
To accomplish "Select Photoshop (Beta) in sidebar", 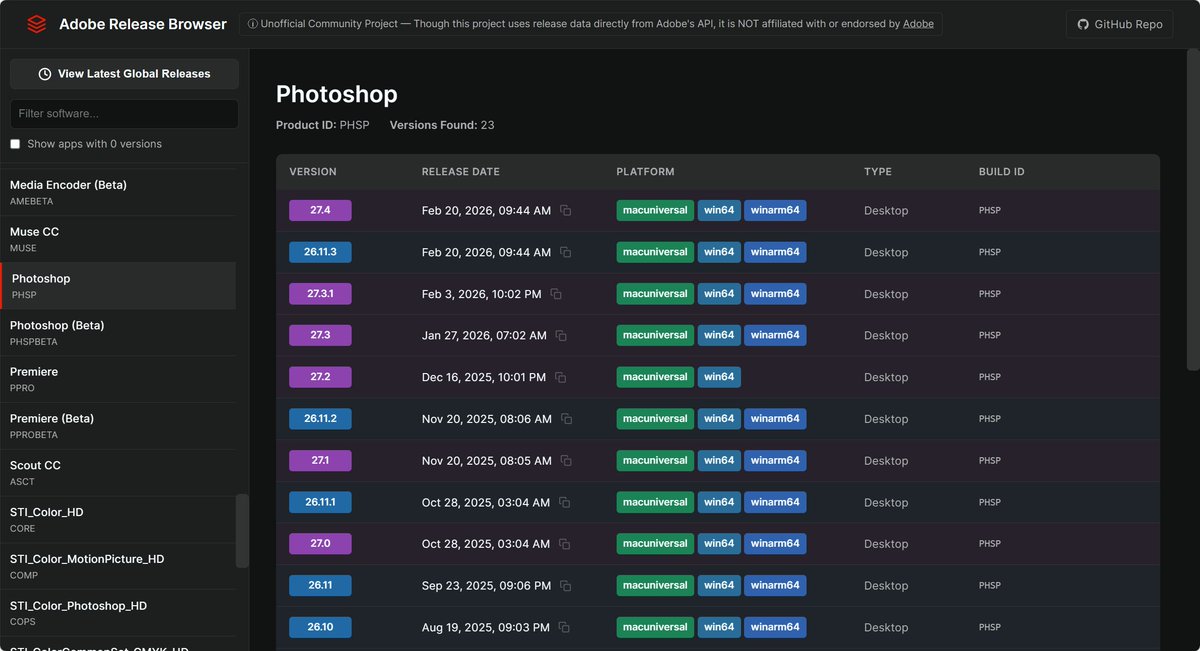I will 118,332.
